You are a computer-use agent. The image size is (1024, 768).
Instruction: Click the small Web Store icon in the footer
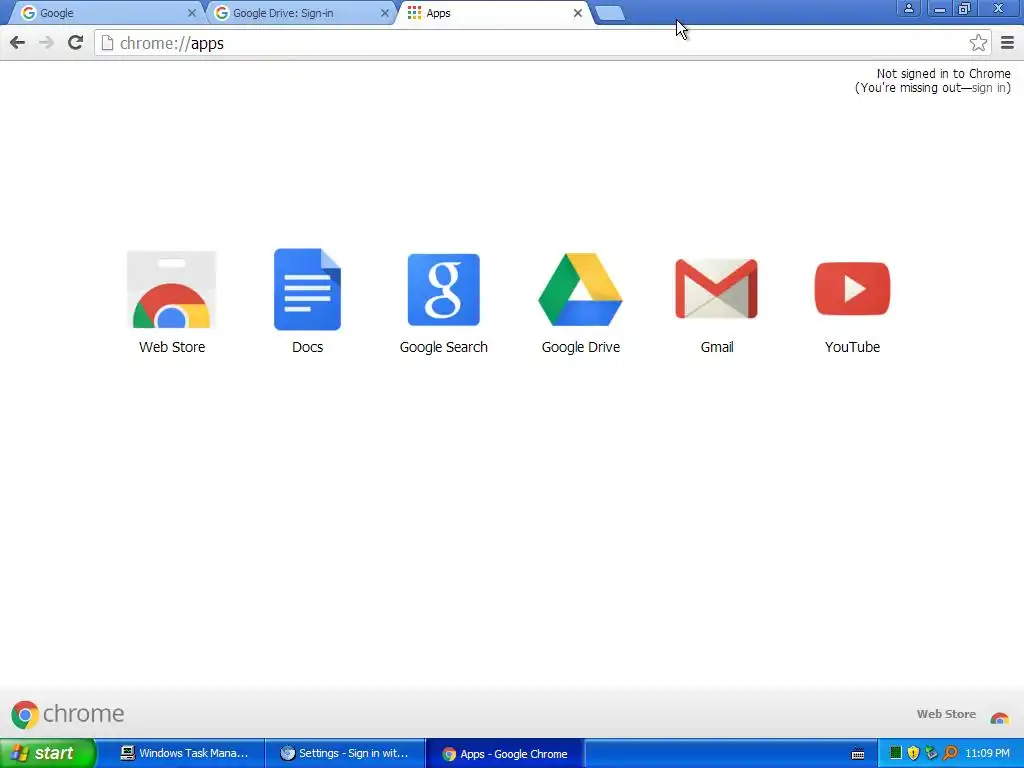999,717
